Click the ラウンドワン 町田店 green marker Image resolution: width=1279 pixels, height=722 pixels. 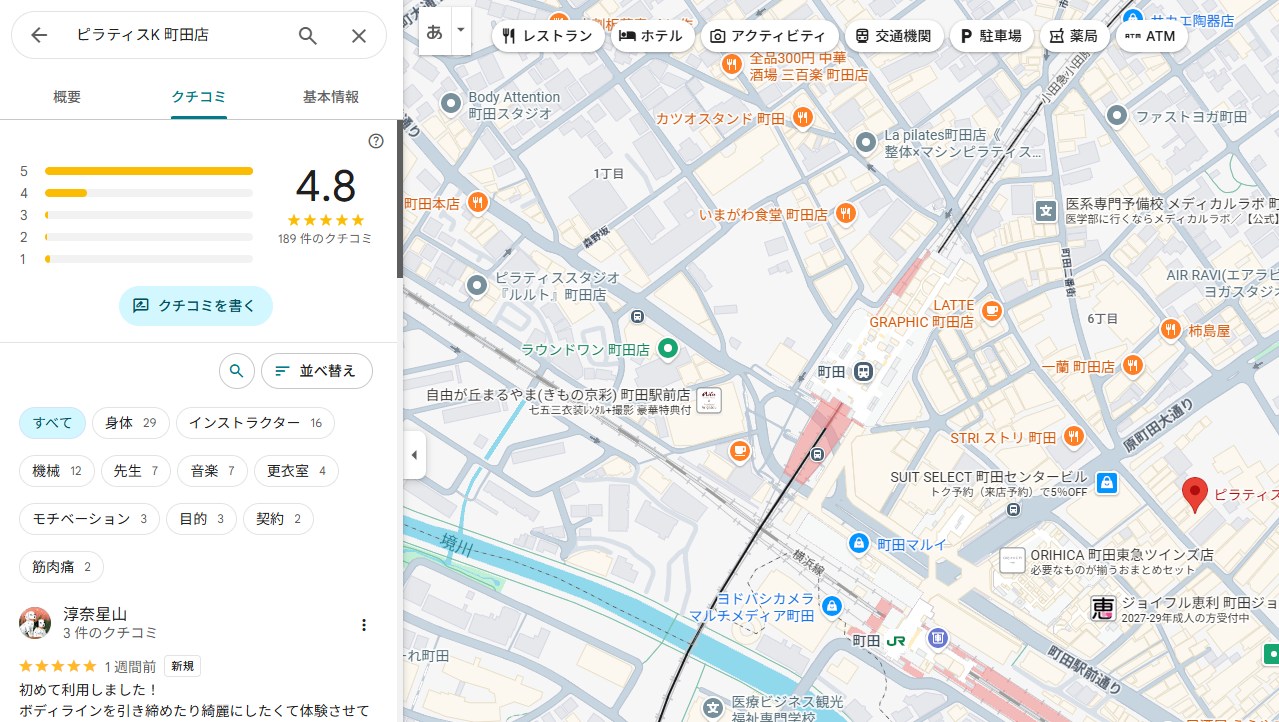click(668, 349)
